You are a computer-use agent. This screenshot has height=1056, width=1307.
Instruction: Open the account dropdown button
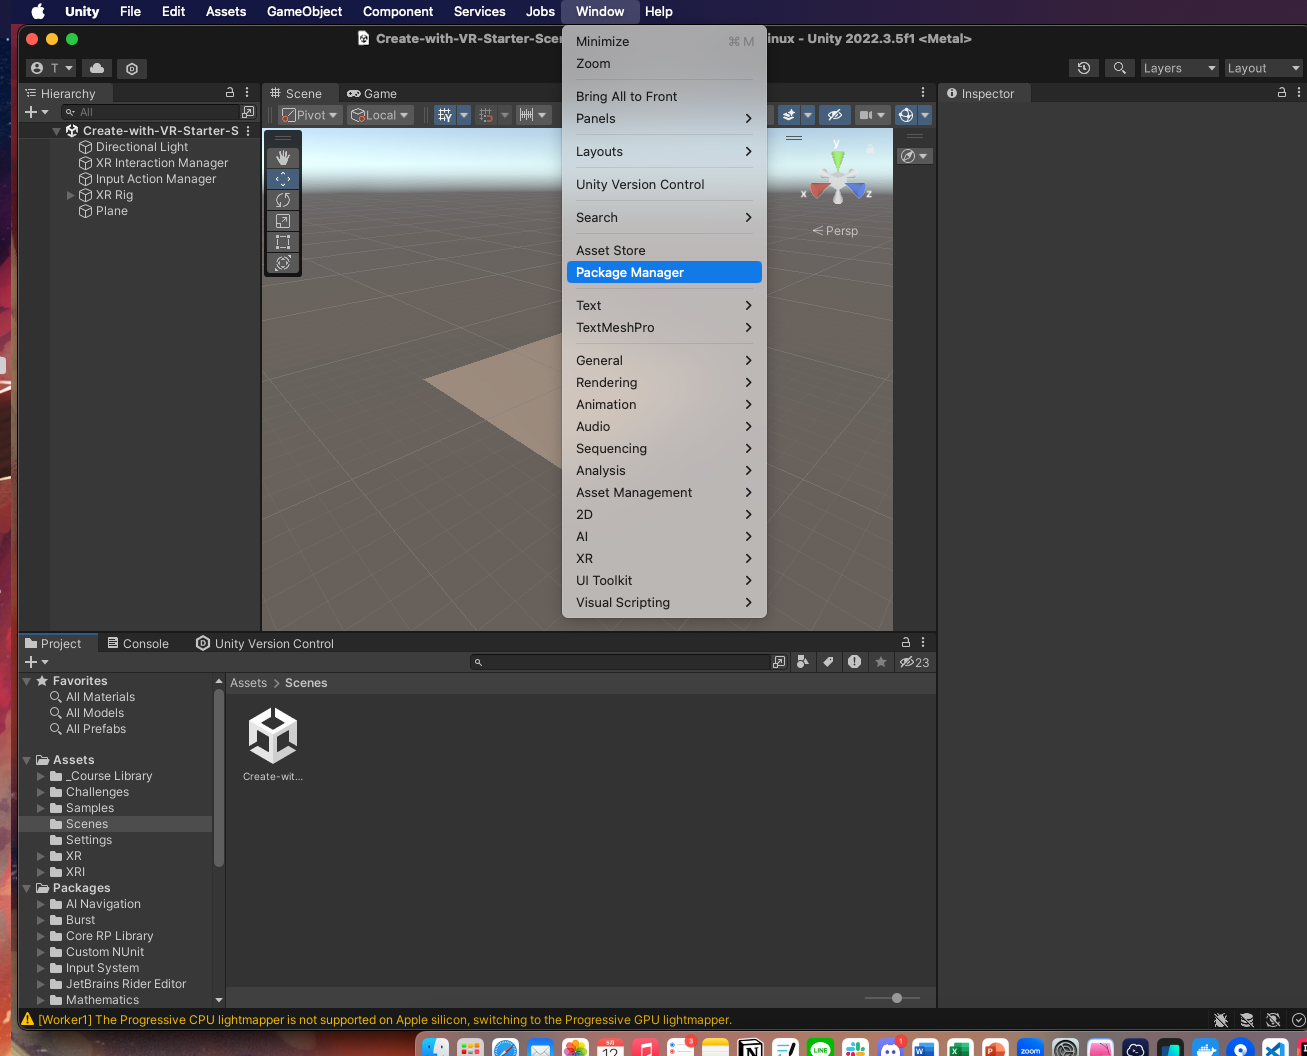52,68
